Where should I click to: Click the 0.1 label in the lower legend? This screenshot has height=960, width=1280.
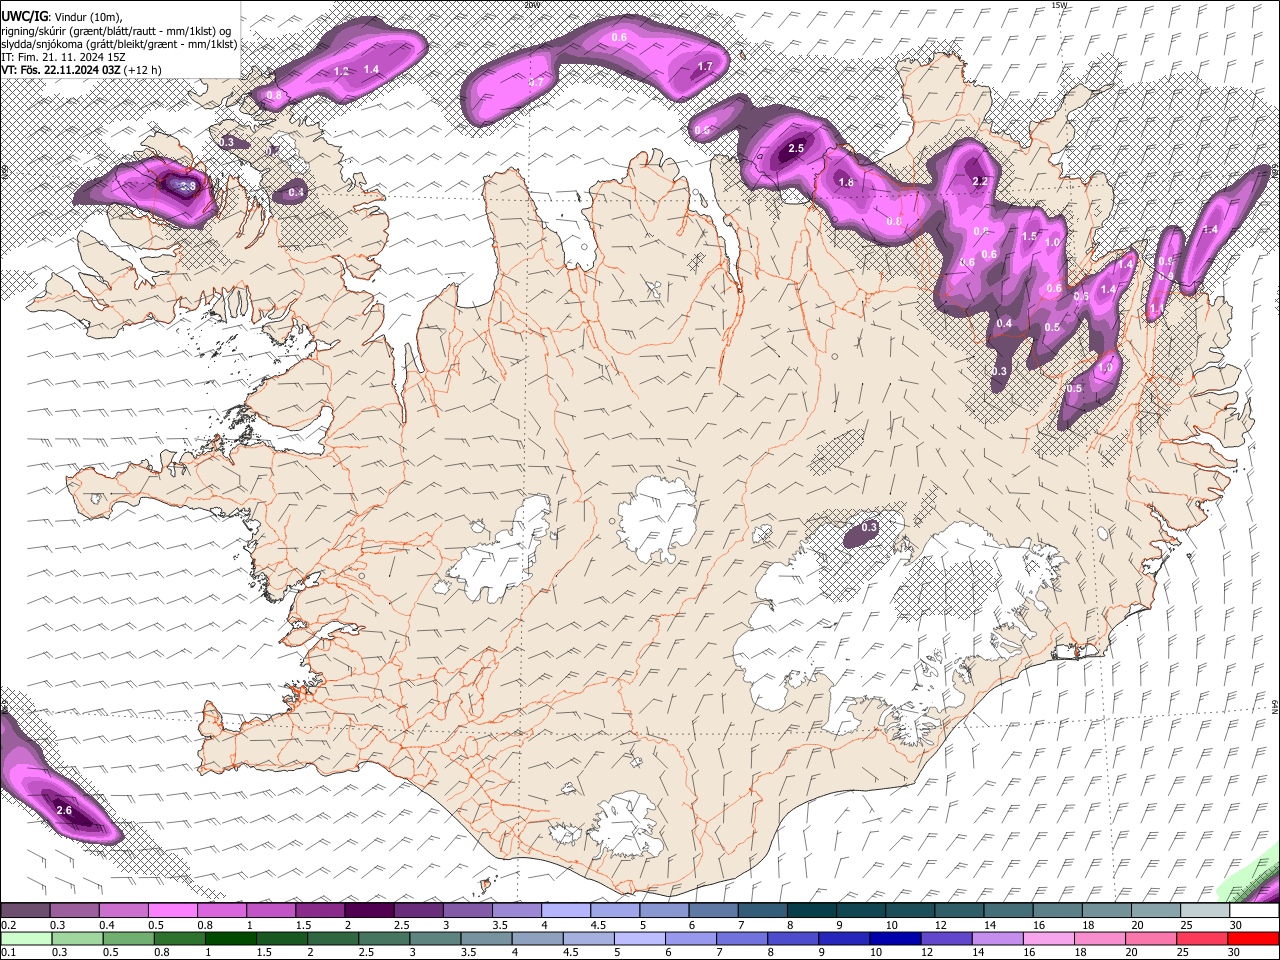[8, 952]
